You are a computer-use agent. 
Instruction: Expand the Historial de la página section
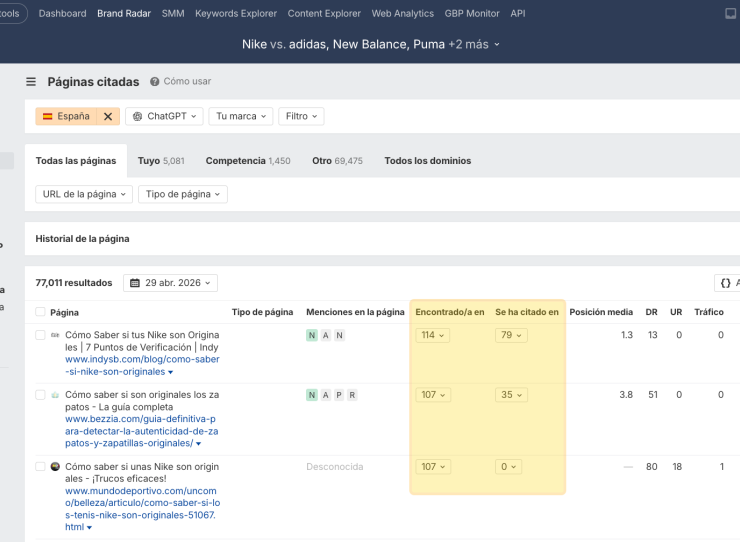82,239
